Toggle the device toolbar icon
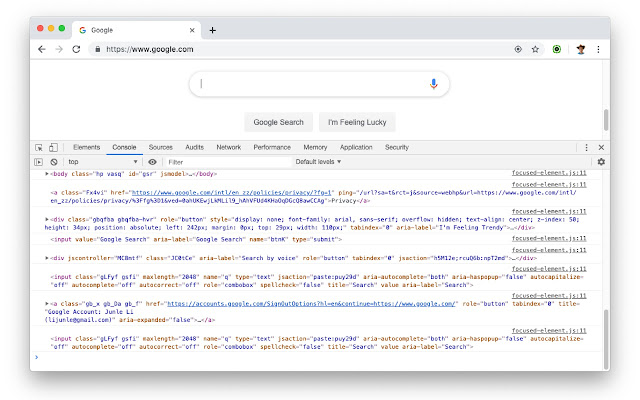640x400 pixels. (x=53, y=147)
